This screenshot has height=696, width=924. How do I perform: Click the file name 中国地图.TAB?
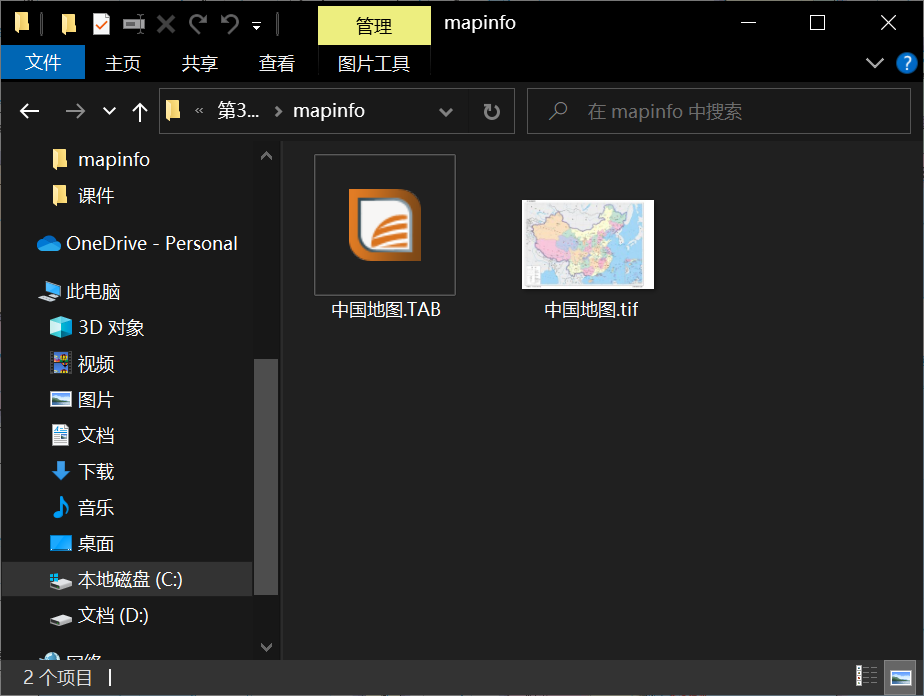[x=386, y=309]
